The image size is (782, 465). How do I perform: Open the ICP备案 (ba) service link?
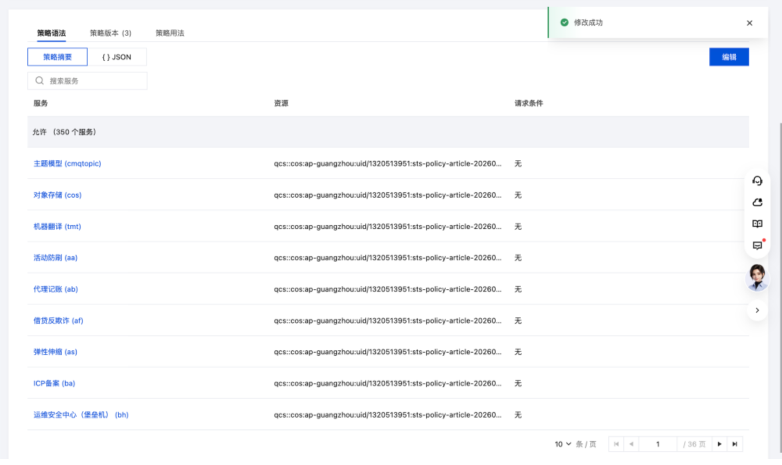(x=54, y=384)
